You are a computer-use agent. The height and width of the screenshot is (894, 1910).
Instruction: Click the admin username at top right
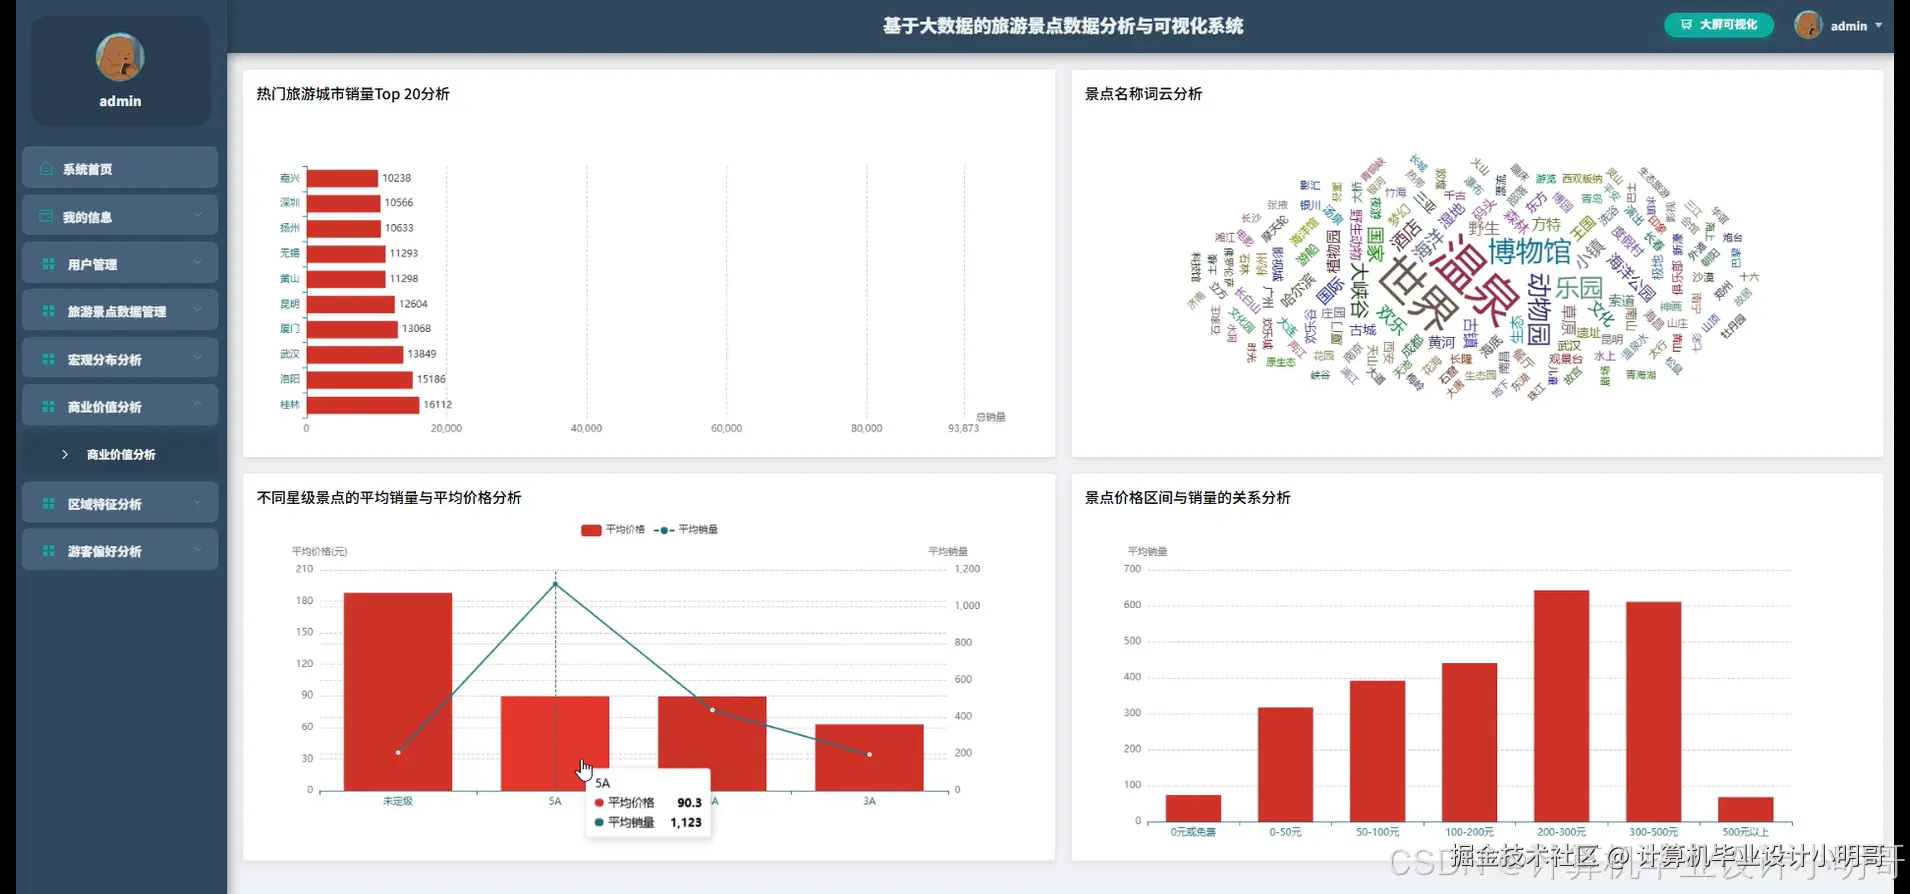(1848, 26)
